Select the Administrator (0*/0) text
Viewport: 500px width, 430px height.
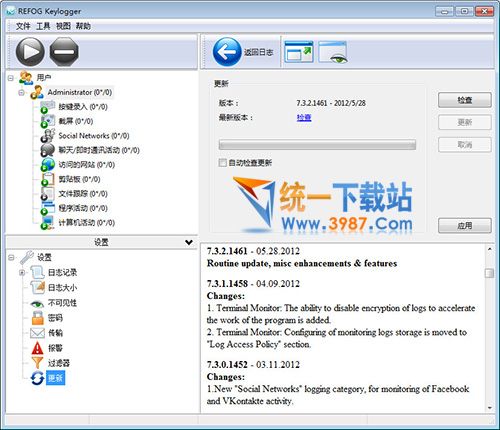pos(80,92)
